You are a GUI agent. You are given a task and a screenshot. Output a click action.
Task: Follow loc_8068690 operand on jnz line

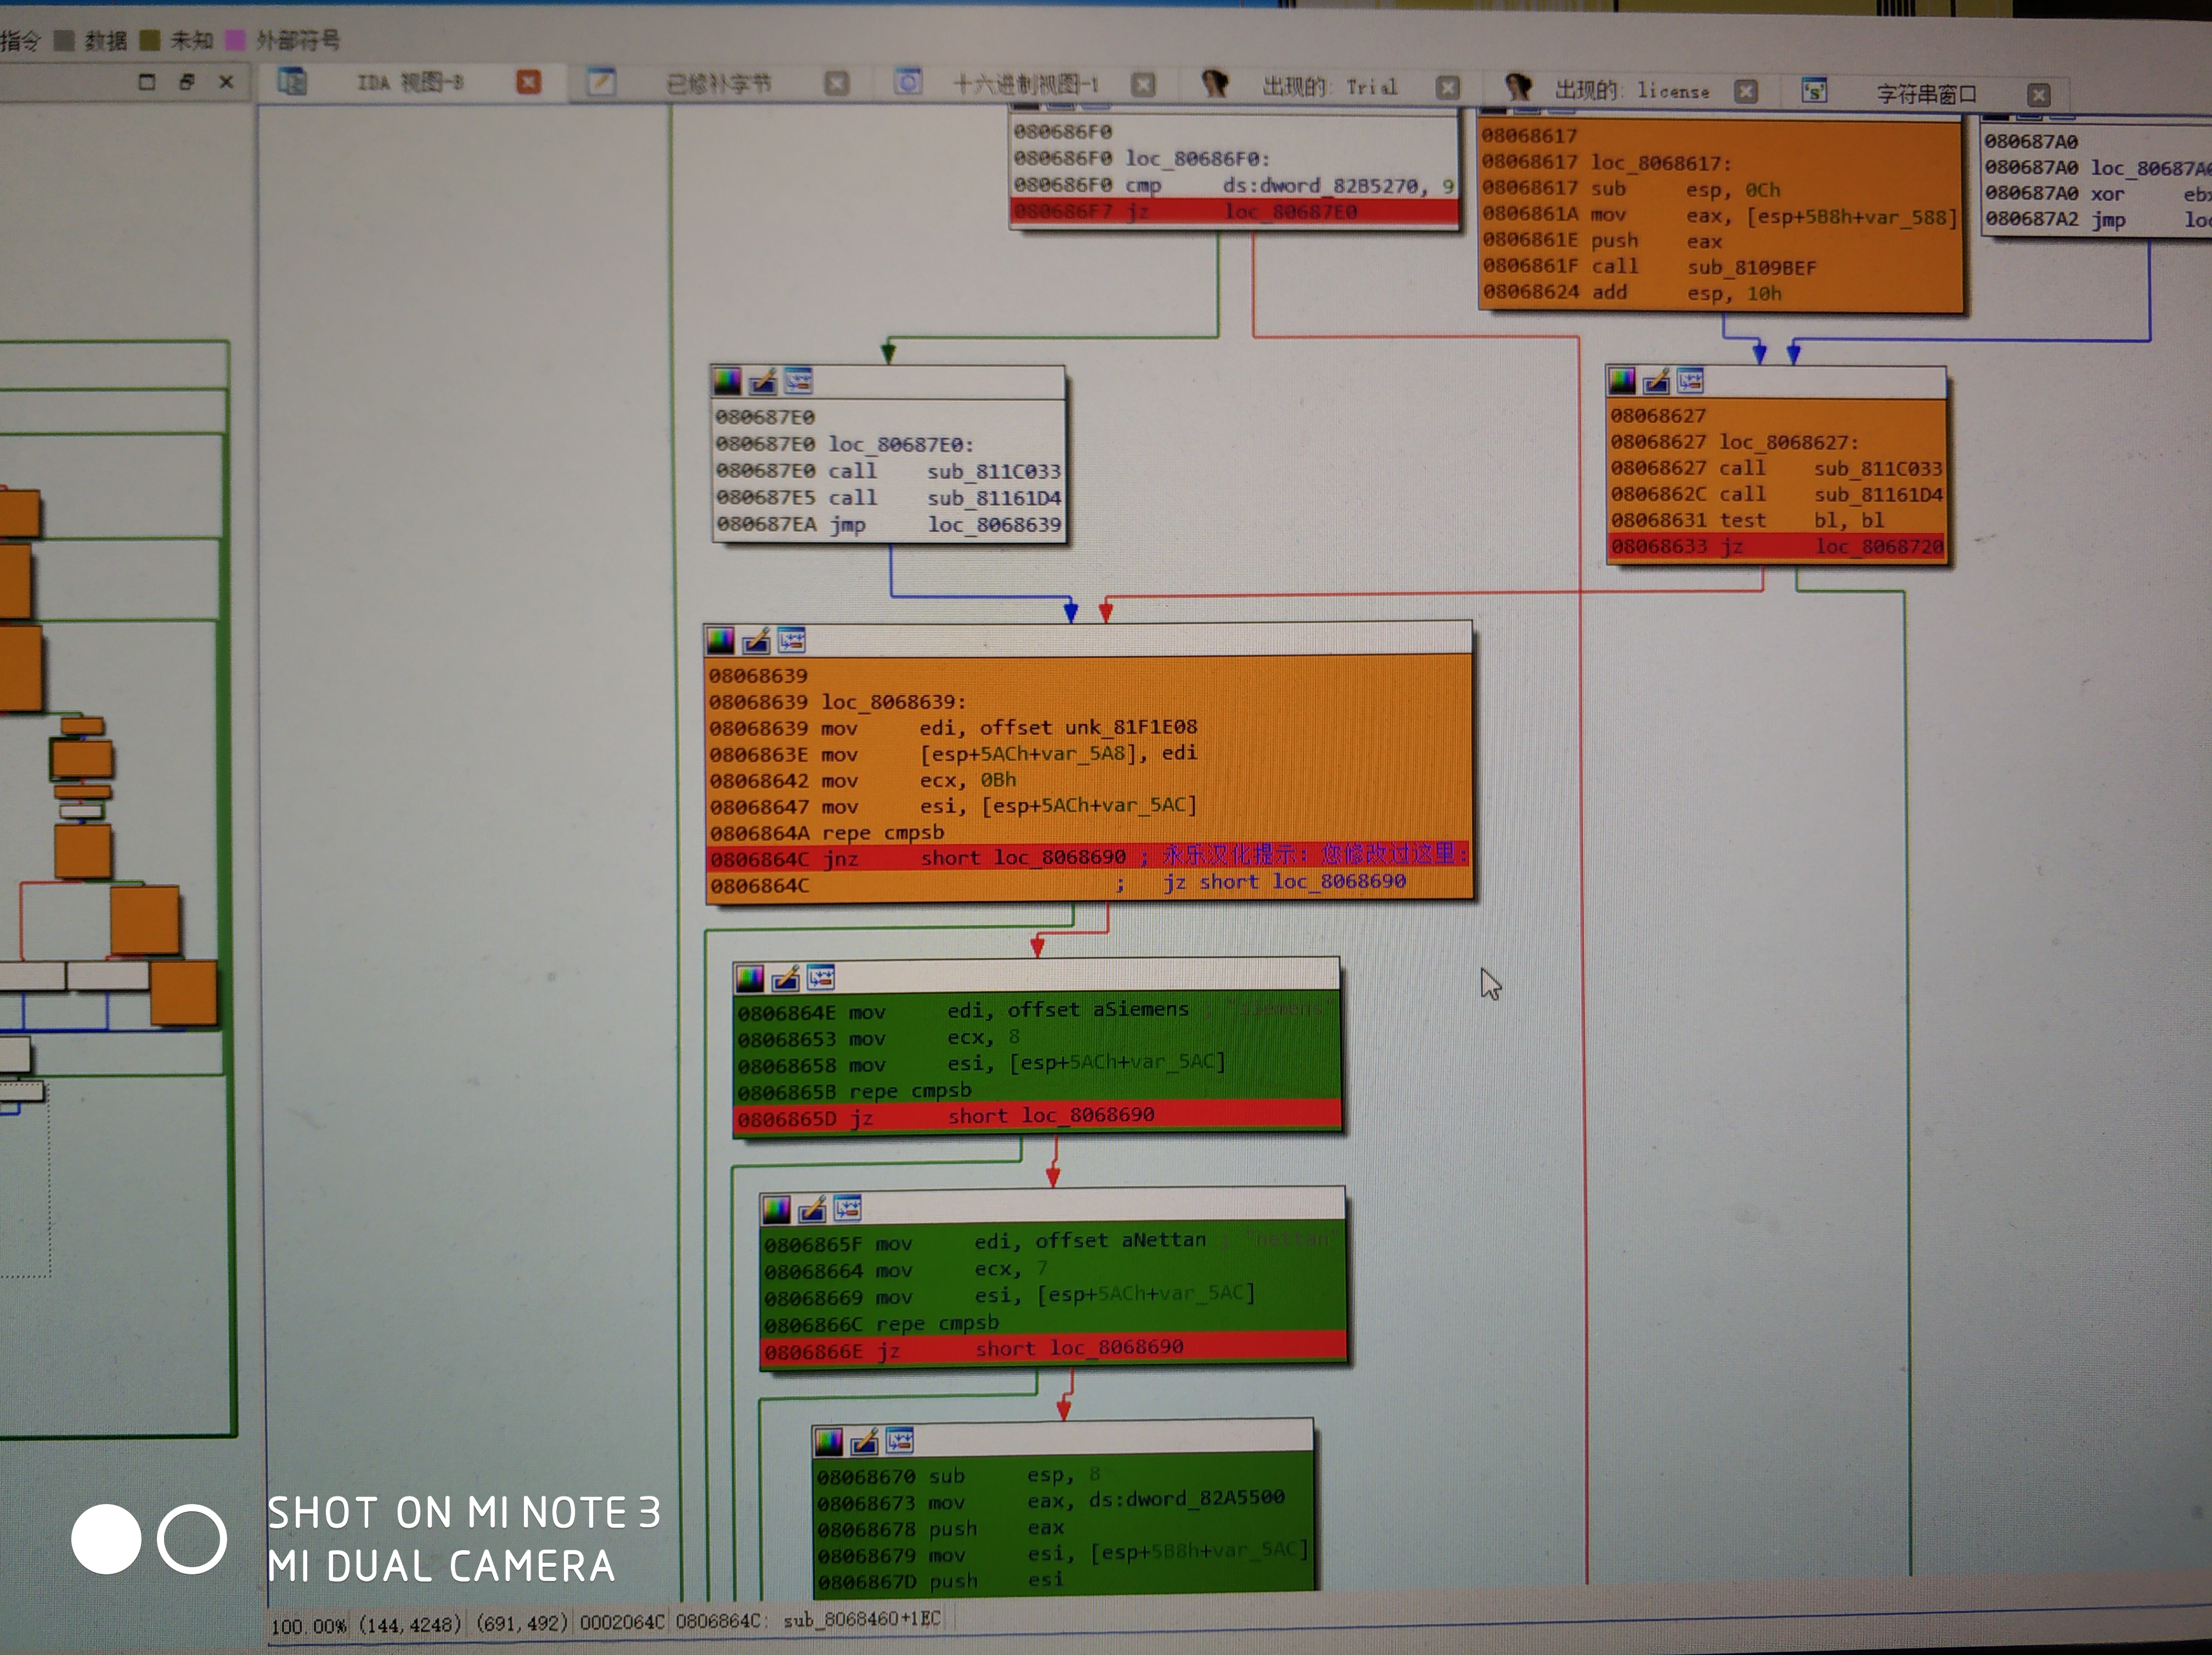[x=1059, y=858]
